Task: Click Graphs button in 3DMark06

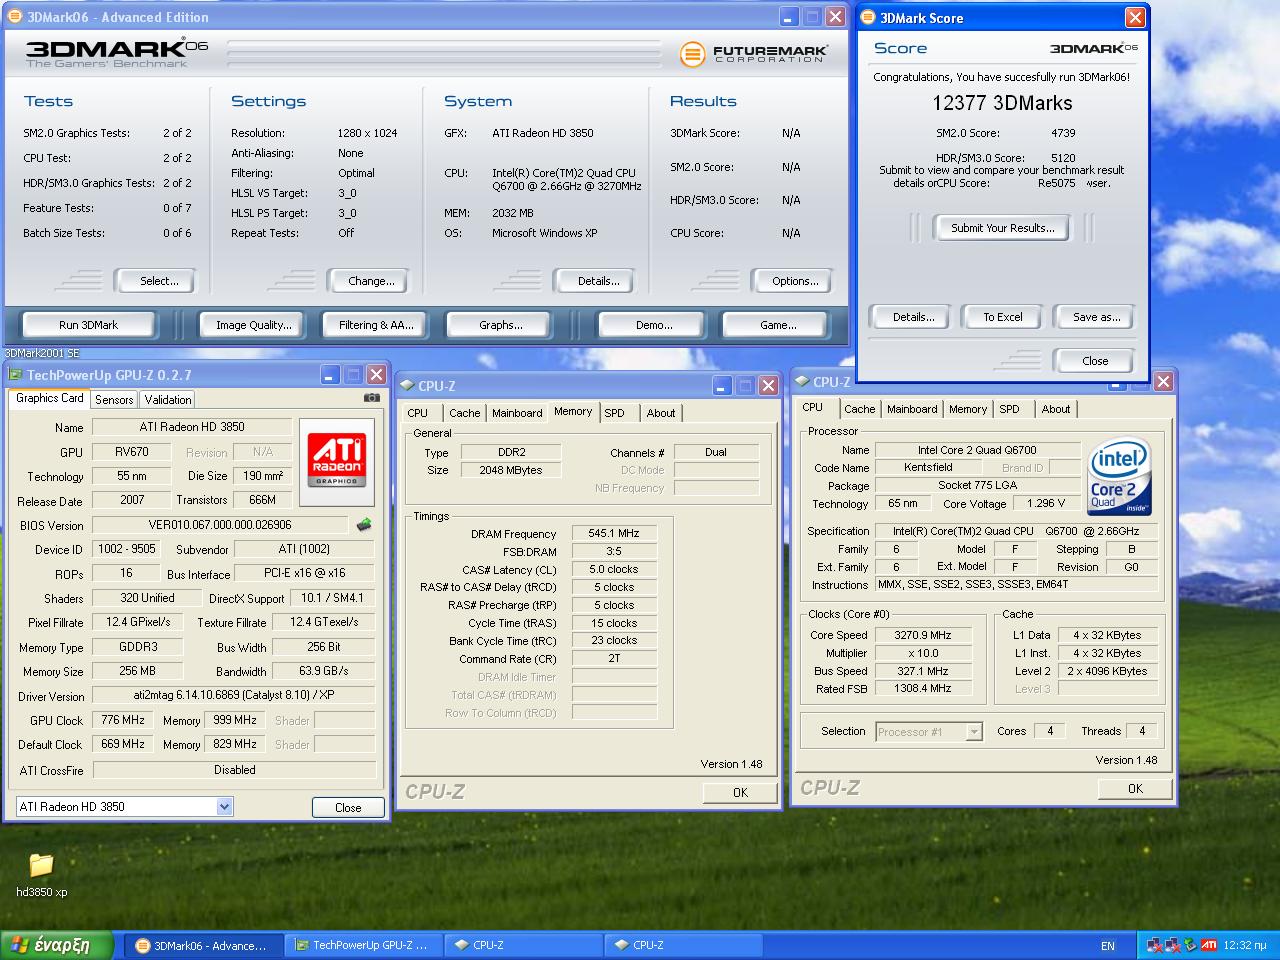Action: [501, 325]
